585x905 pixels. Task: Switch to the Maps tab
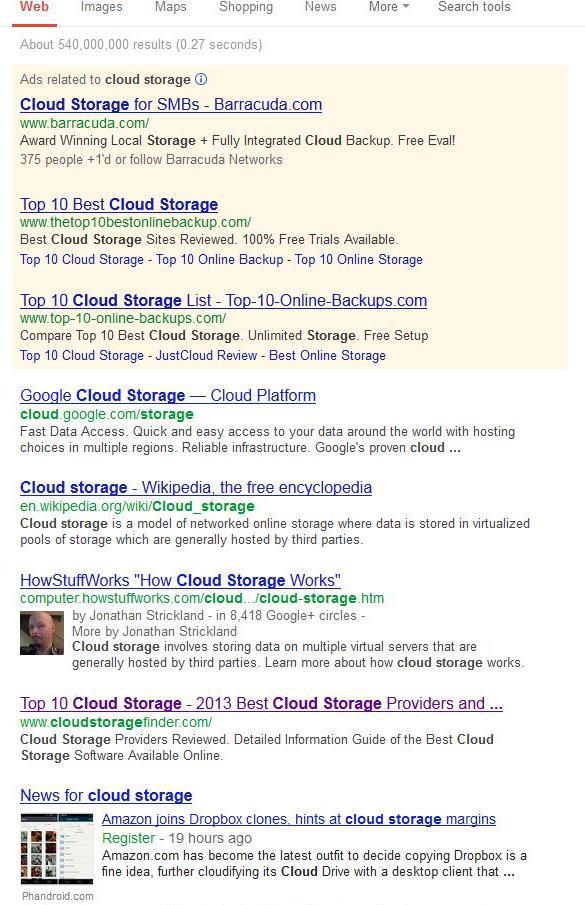[x=171, y=7]
